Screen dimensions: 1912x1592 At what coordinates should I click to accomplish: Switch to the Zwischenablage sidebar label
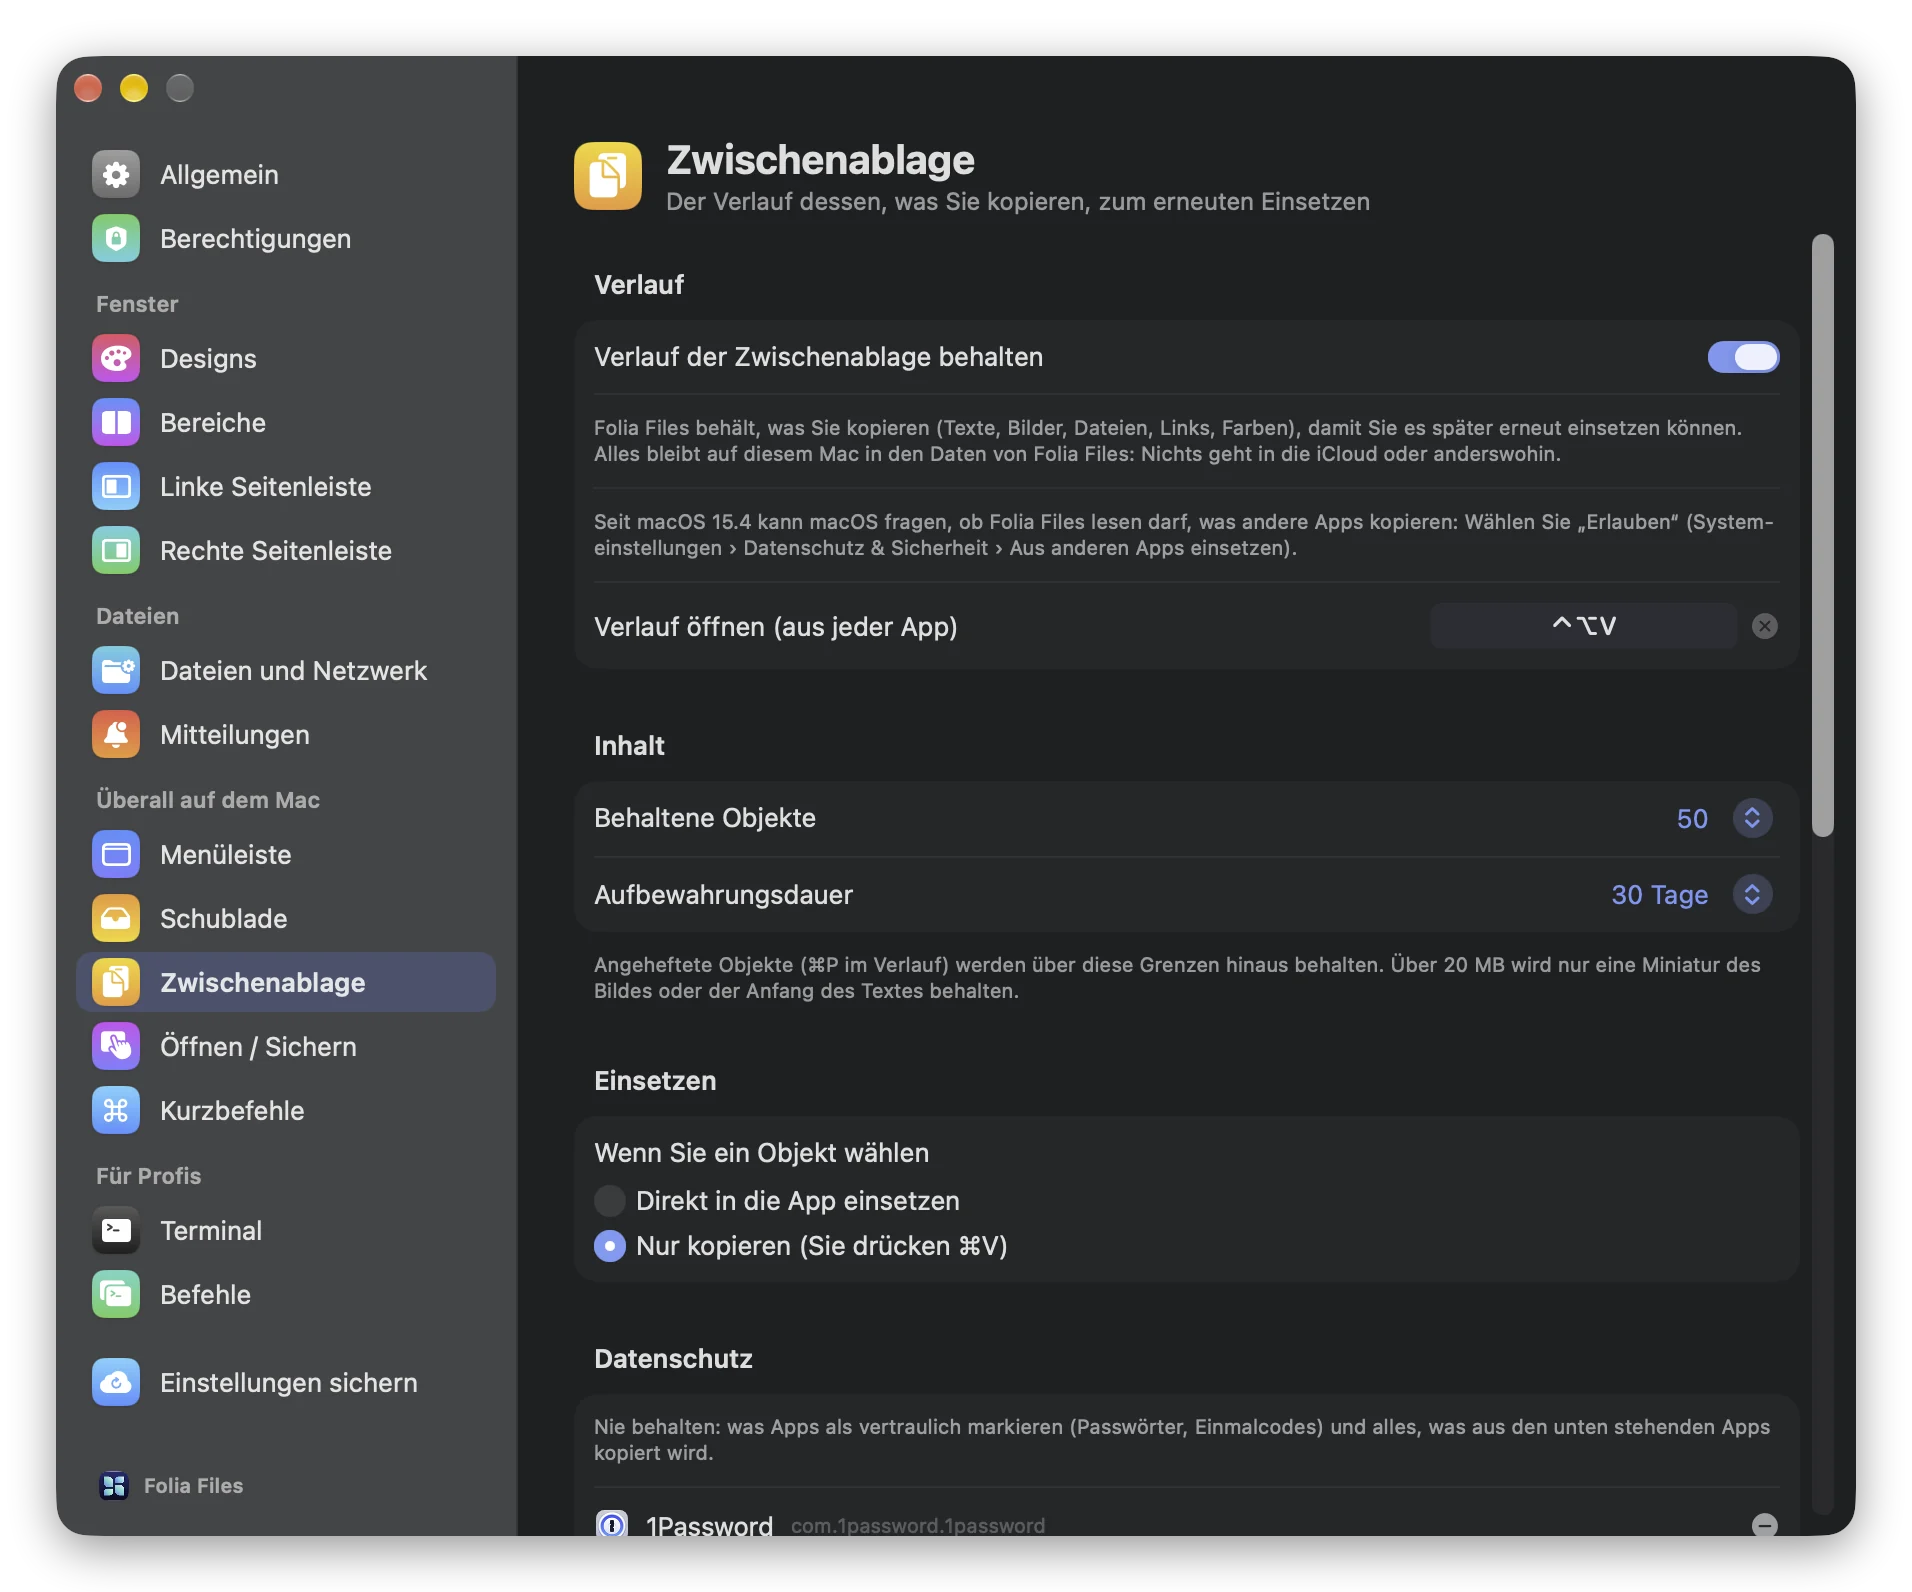263,983
